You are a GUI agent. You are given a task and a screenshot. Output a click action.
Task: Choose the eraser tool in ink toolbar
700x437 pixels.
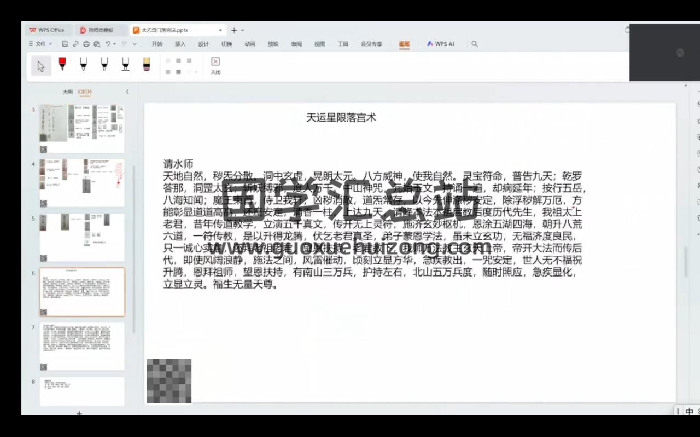(x=146, y=65)
